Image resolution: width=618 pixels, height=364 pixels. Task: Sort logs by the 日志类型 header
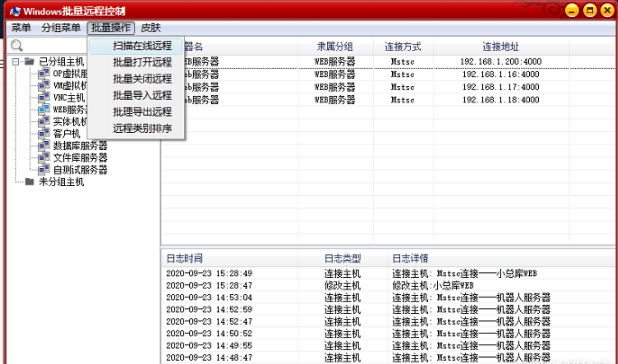(343, 258)
